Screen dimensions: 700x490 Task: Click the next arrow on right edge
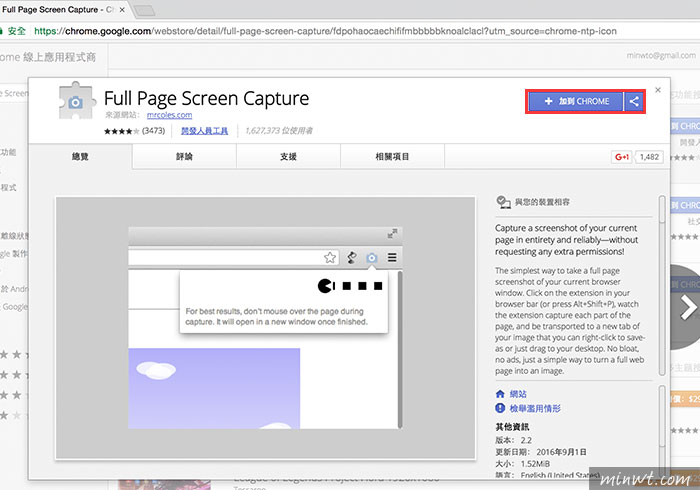tap(688, 307)
